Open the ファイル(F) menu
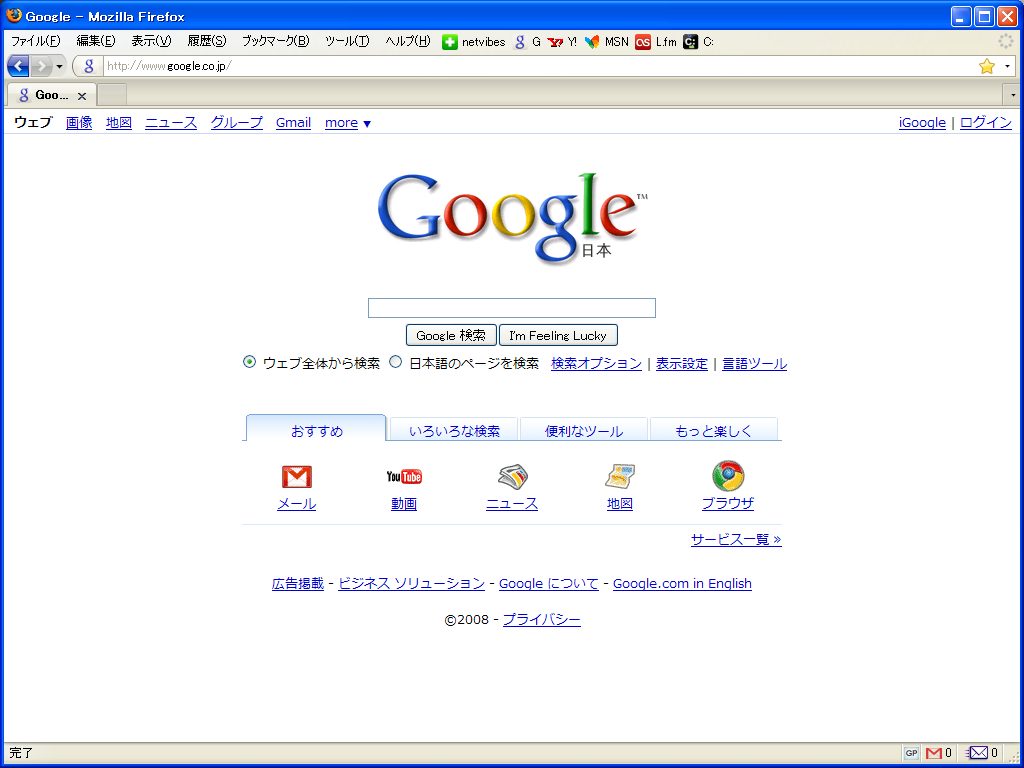1024x768 pixels. (x=35, y=41)
